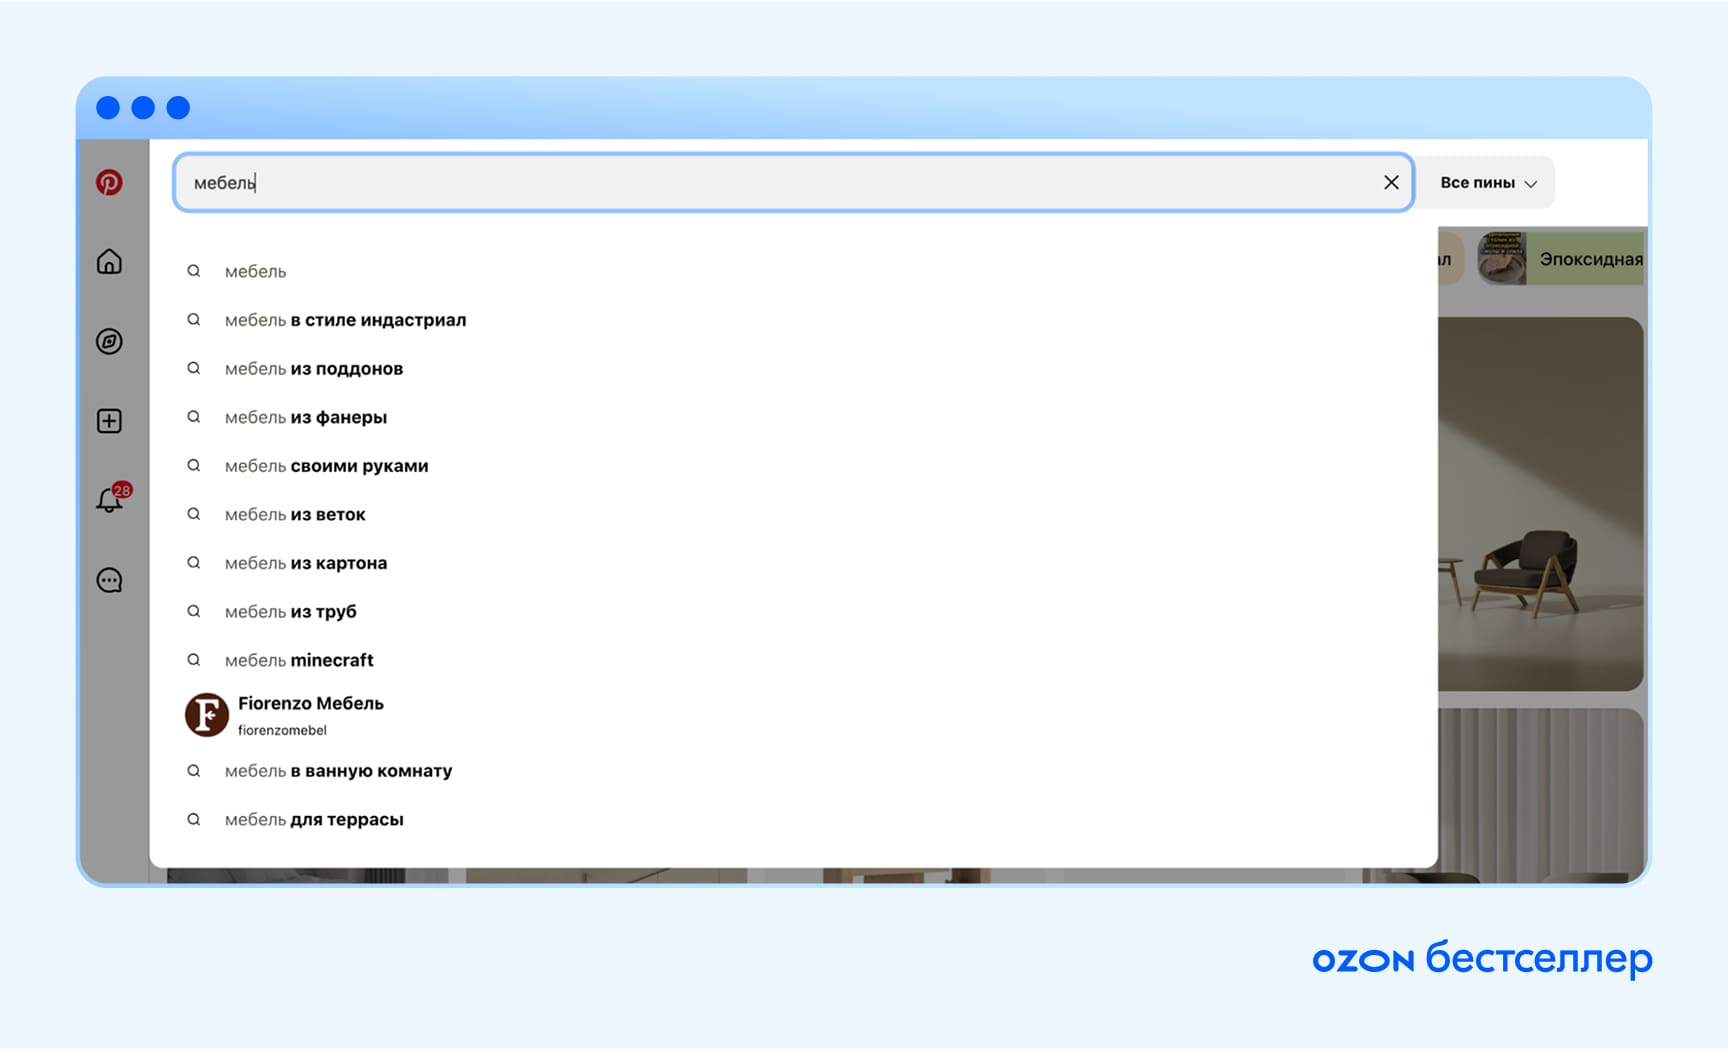The width and height of the screenshot is (1728, 1049).
Task: Click search icon beside «мебель из труб»
Action: [x=194, y=611]
